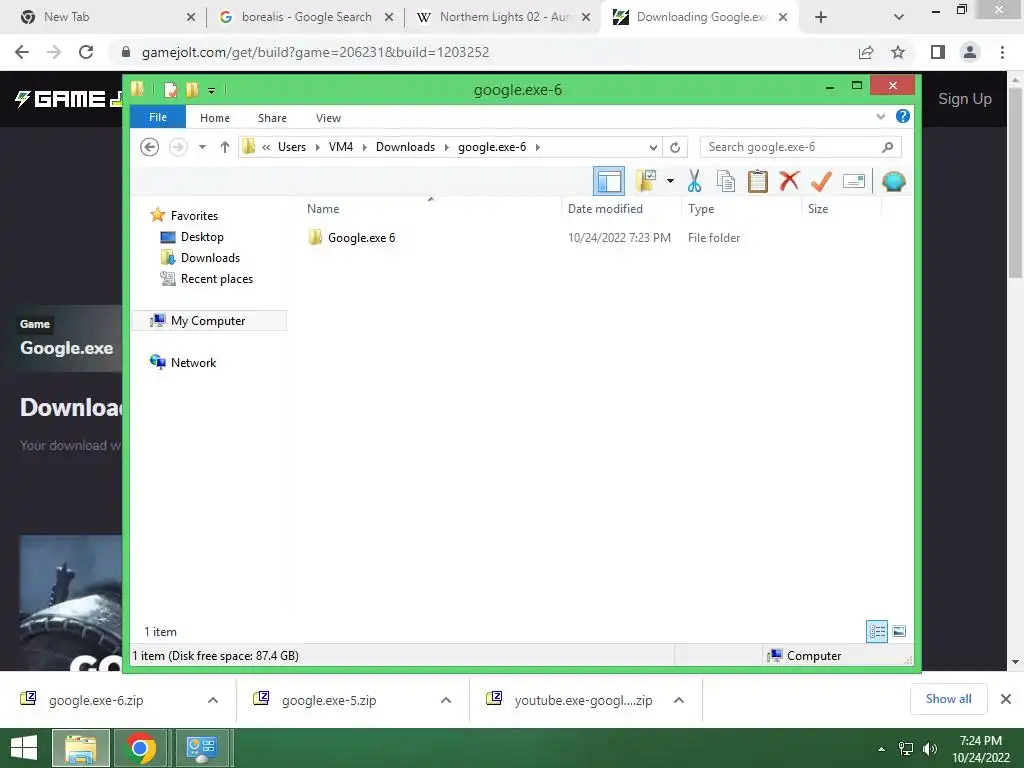Open recent locations dropdown arrow
The height and width of the screenshot is (768, 1024).
coord(202,147)
